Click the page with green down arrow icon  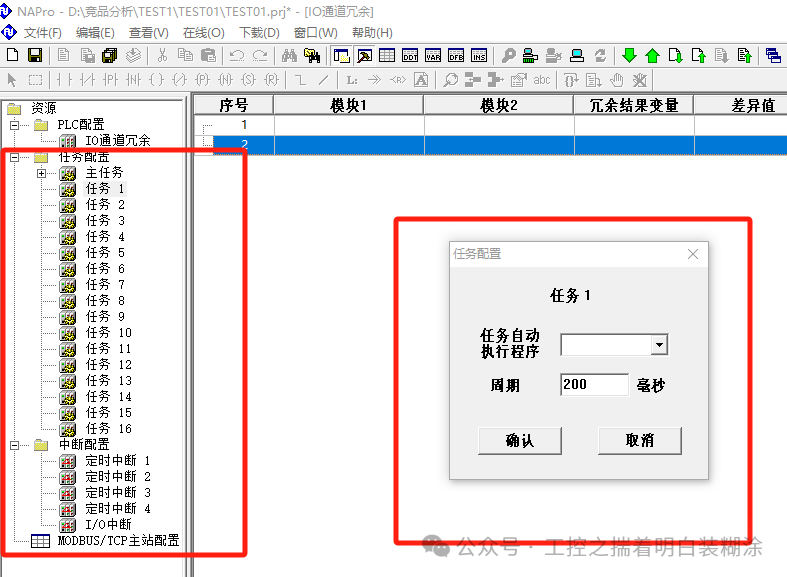(675, 55)
